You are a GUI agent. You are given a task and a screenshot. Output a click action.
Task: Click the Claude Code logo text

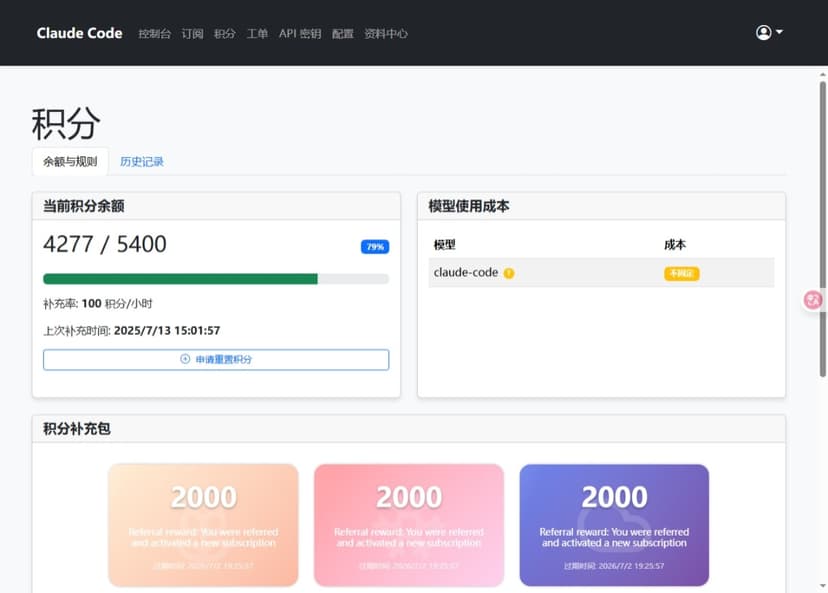pyautogui.click(x=79, y=32)
